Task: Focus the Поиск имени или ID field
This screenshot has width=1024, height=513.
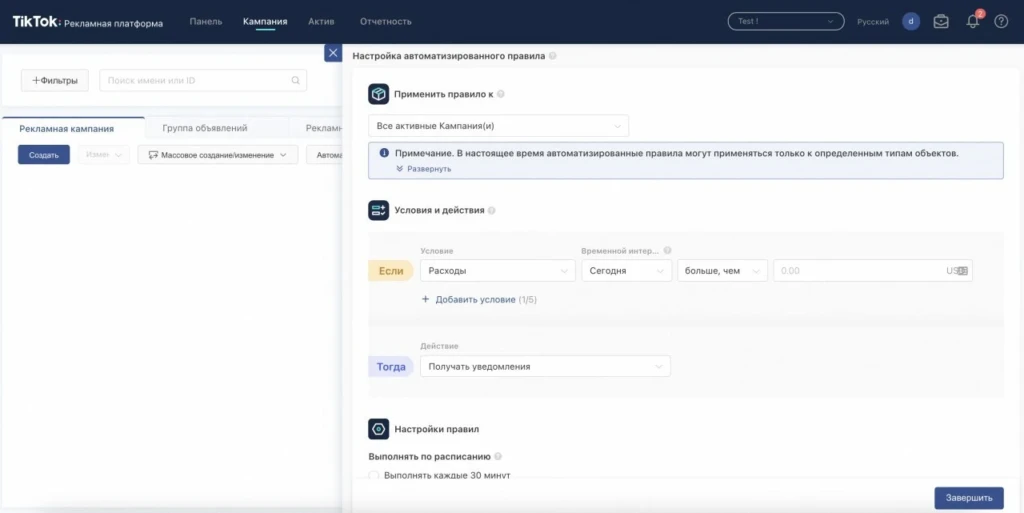Action: (x=203, y=80)
